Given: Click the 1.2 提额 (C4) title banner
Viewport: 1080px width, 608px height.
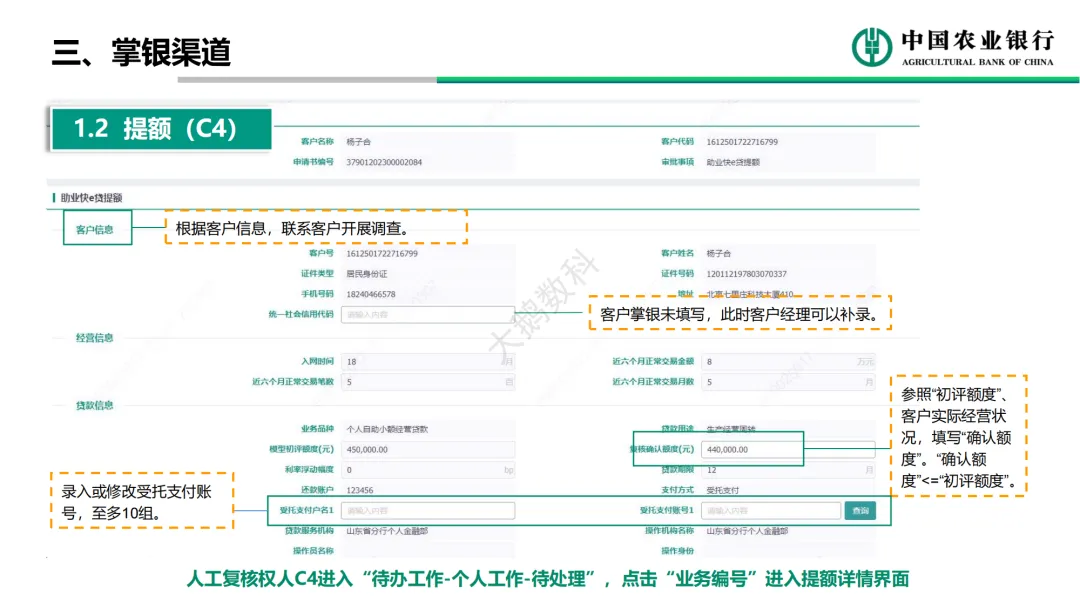Looking at the screenshot, I should 160,129.
